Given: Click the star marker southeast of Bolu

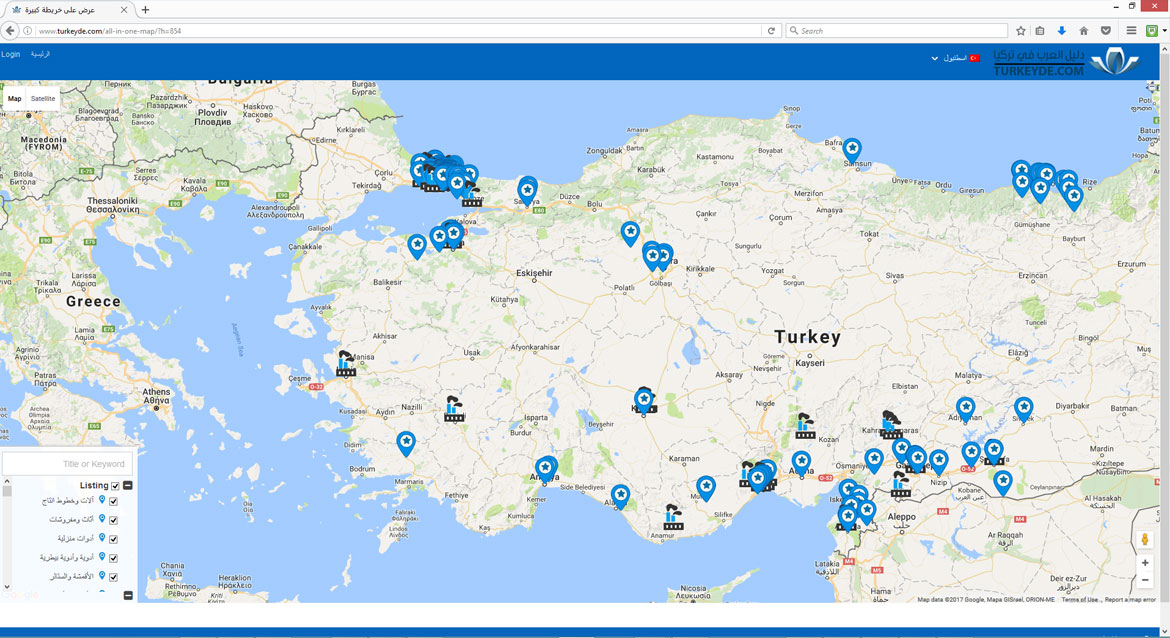Looking at the screenshot, I should [631, 233].
